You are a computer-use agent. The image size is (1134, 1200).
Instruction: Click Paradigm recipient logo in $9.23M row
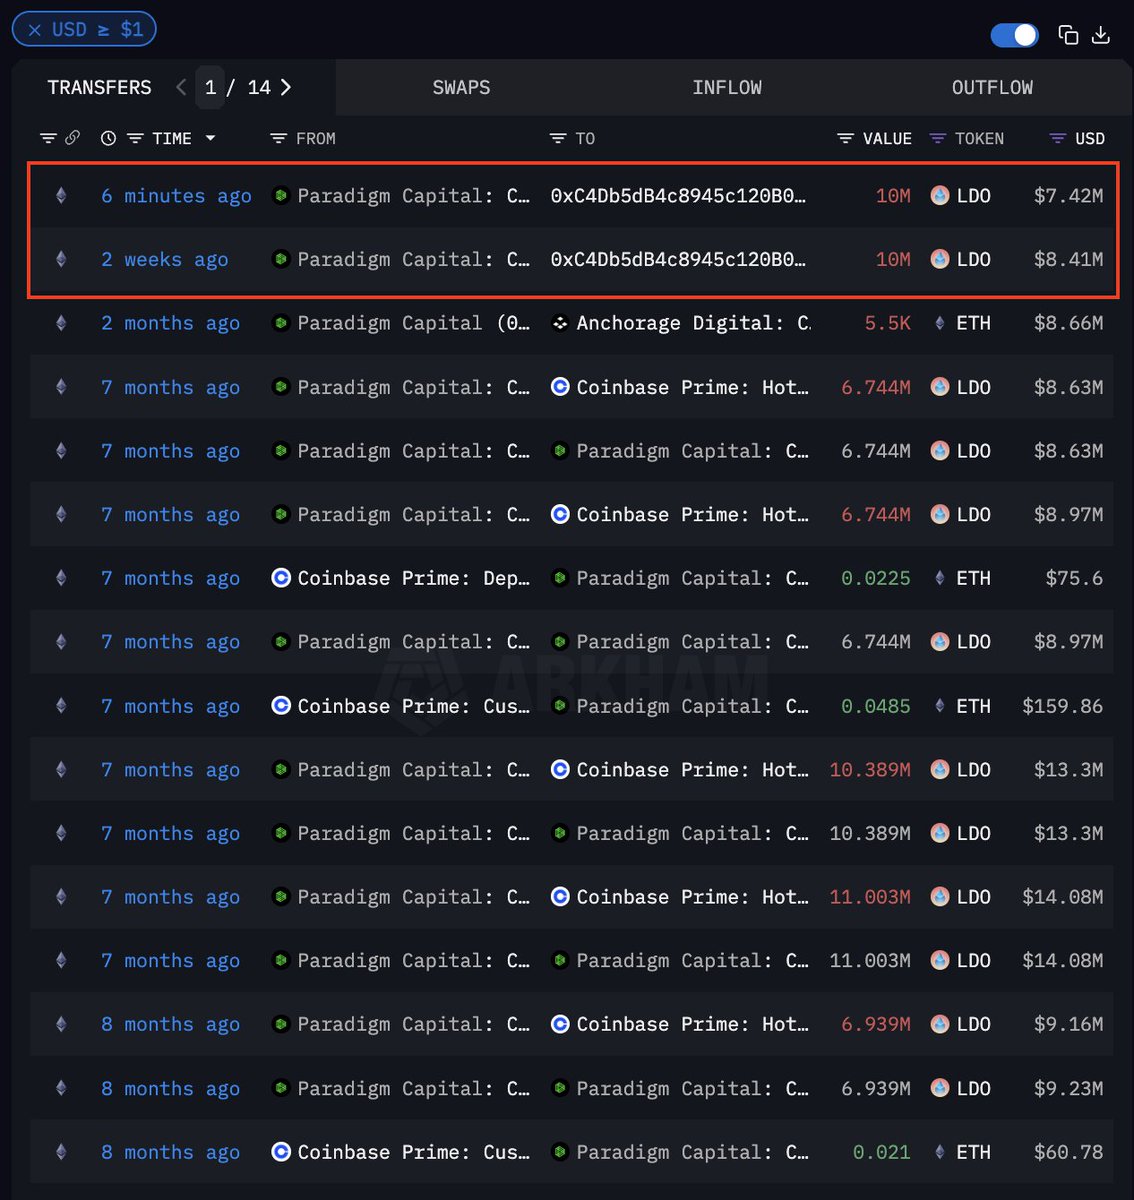pos(560,1088)
